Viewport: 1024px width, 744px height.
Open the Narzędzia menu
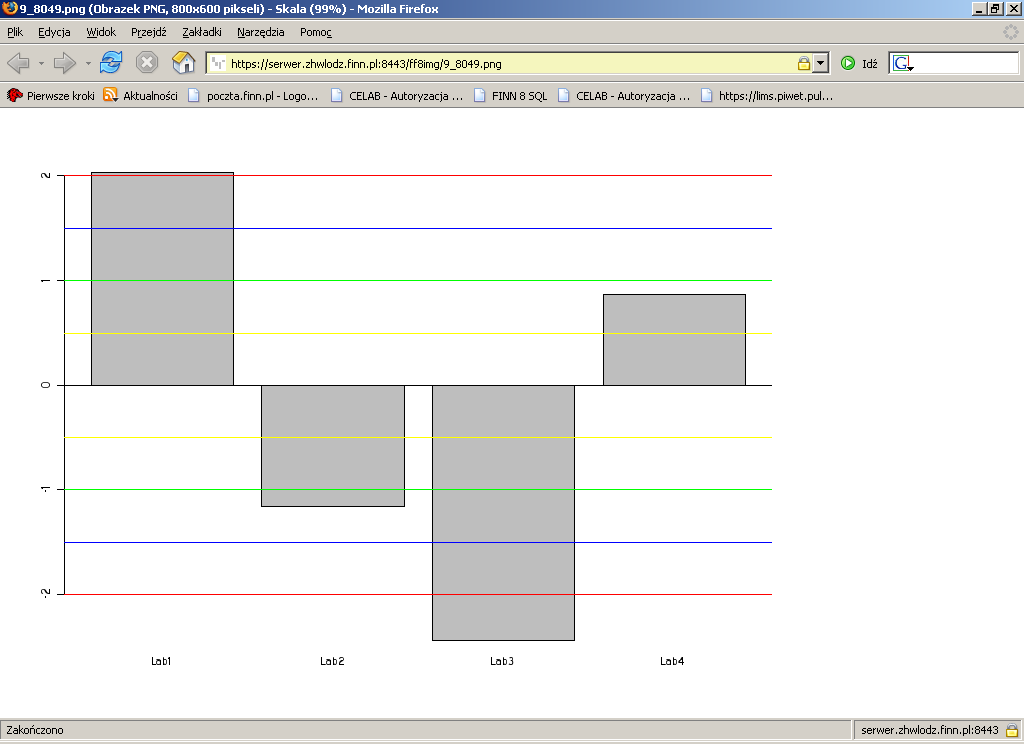point(261,32)
